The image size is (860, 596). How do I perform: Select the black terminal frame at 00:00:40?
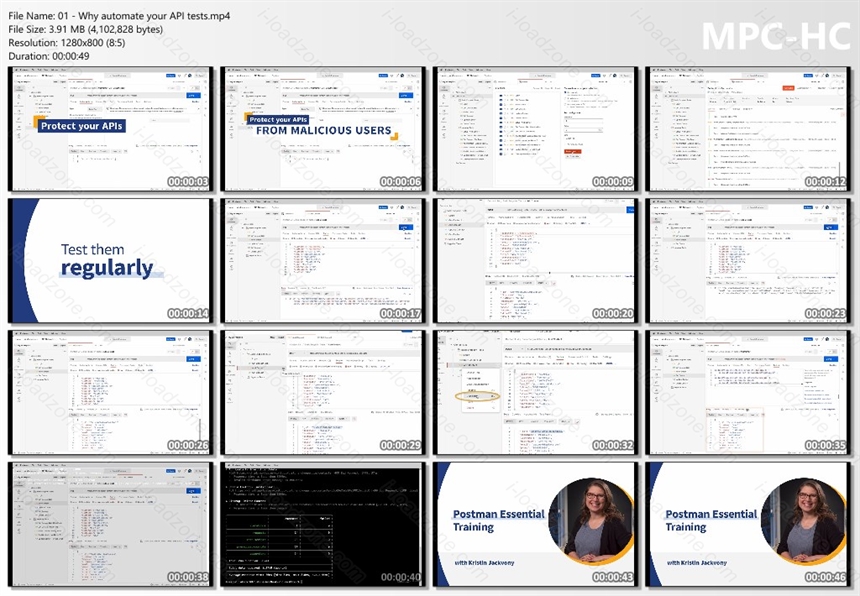(323, 524)
